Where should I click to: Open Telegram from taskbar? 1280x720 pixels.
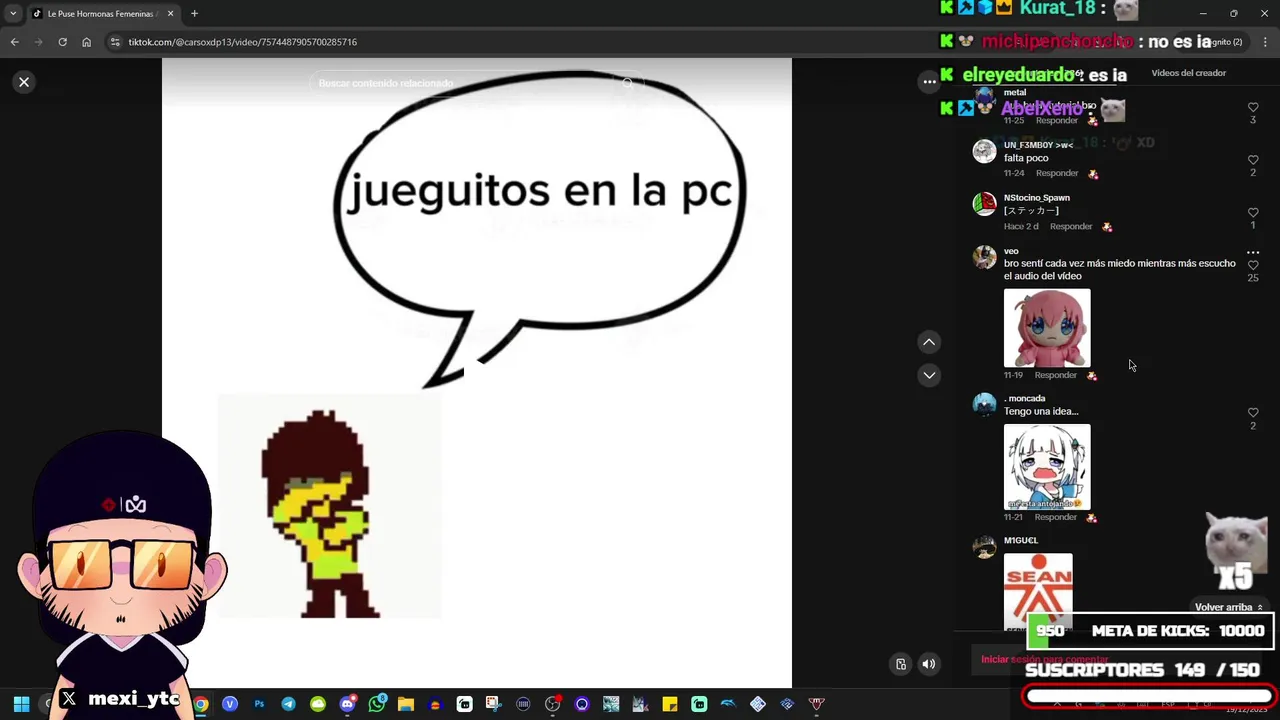click(288, 704)
